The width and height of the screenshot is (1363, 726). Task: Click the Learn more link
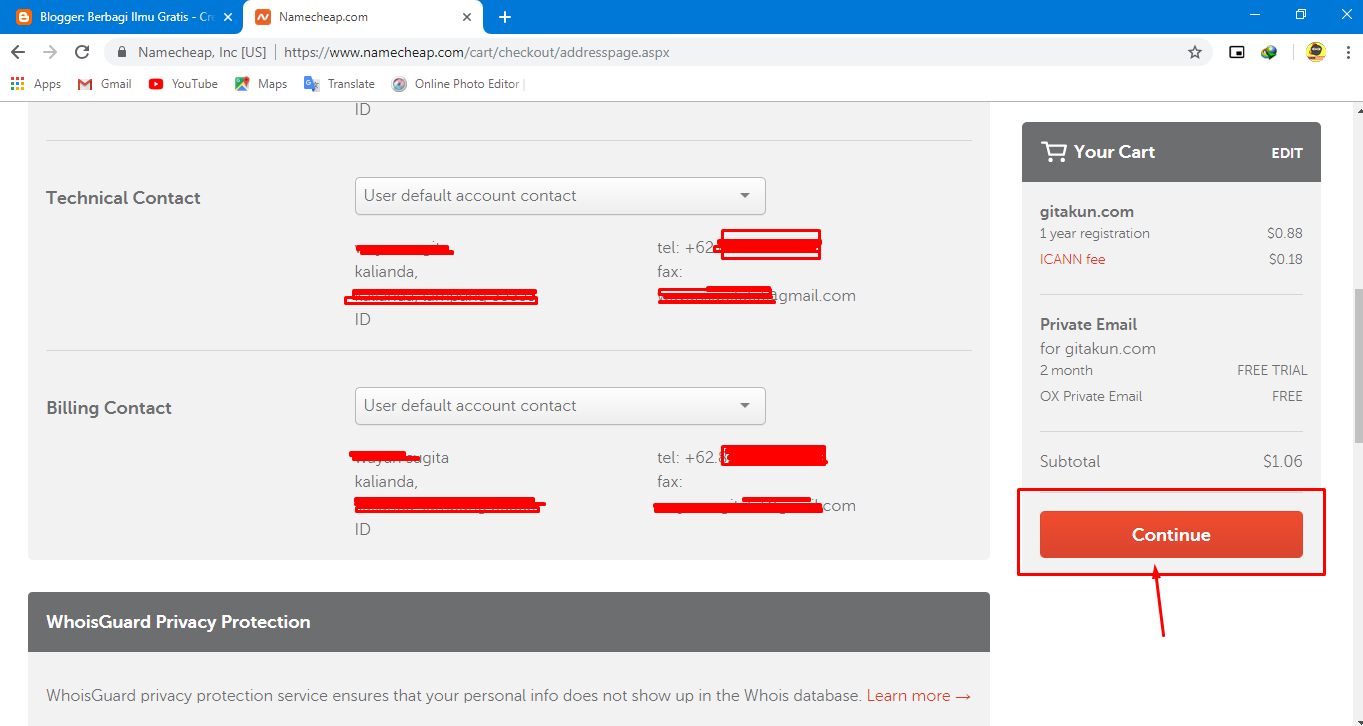(918, 695)
